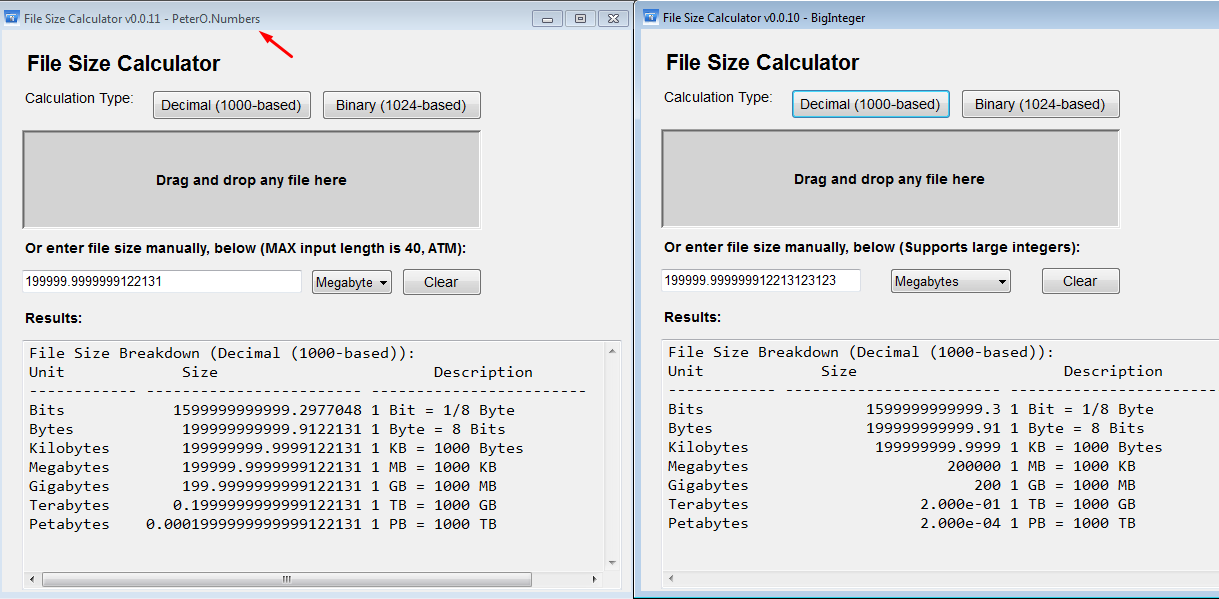Click the "1 KB = 1000 Bytes" description in the PeterO.Numbers results
1219x599 pixels.
(x=448, y=448)
